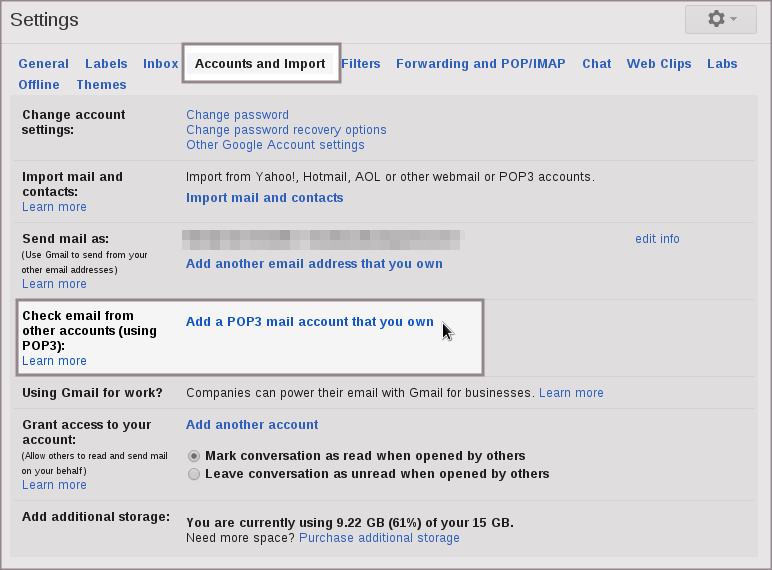Click Add another account link
The width and height of the screenshot is (772, 570).
(252, 425)
